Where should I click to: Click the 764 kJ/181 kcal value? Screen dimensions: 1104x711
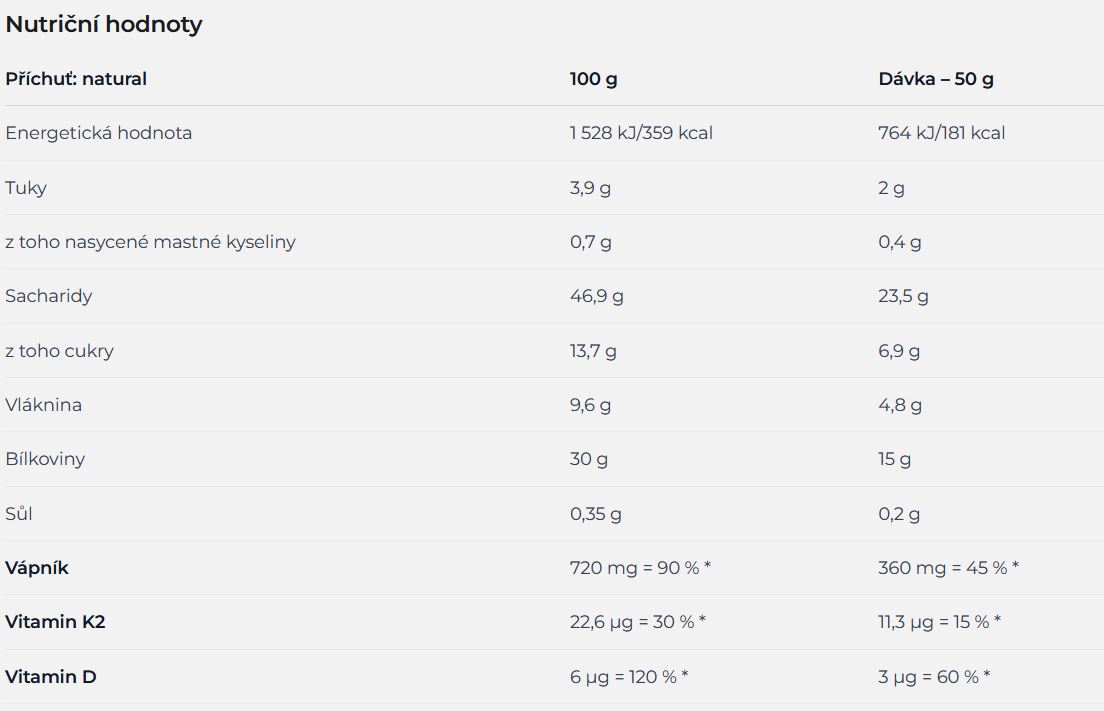point(941,133)
